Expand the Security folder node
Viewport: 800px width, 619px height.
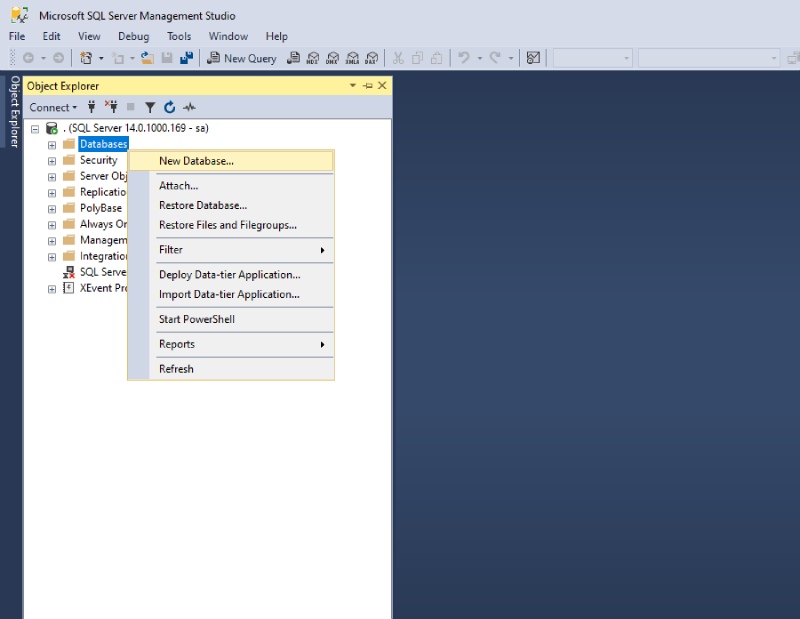52,160
